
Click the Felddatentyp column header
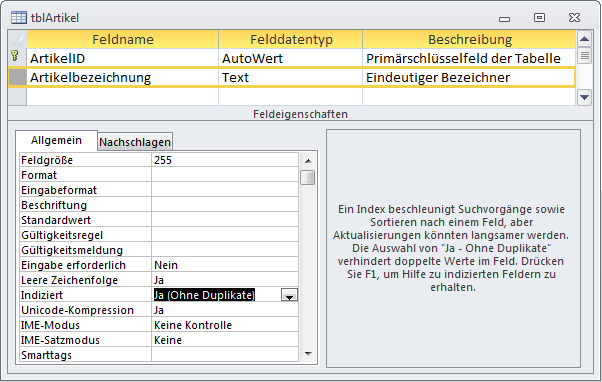coord(291,40)
